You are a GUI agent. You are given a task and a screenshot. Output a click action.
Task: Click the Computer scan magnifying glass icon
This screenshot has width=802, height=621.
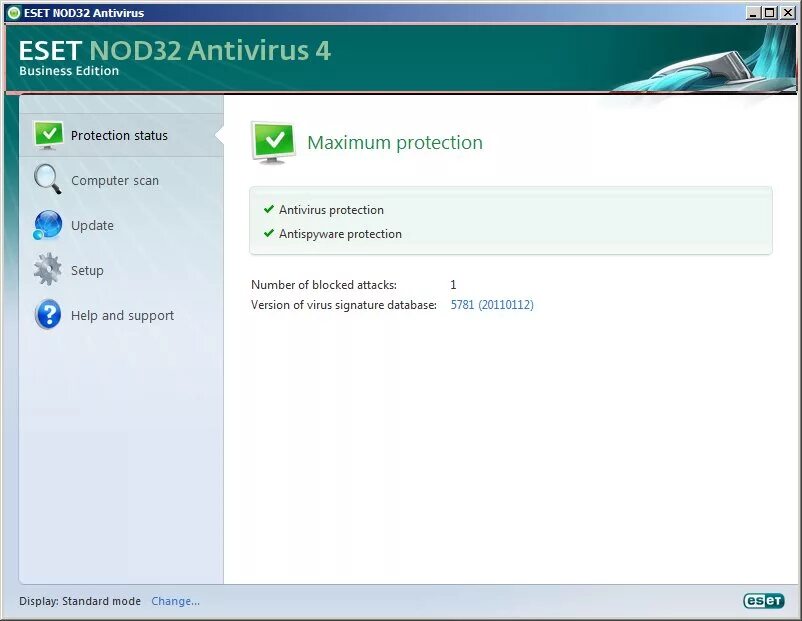click(x=48, y=180)
